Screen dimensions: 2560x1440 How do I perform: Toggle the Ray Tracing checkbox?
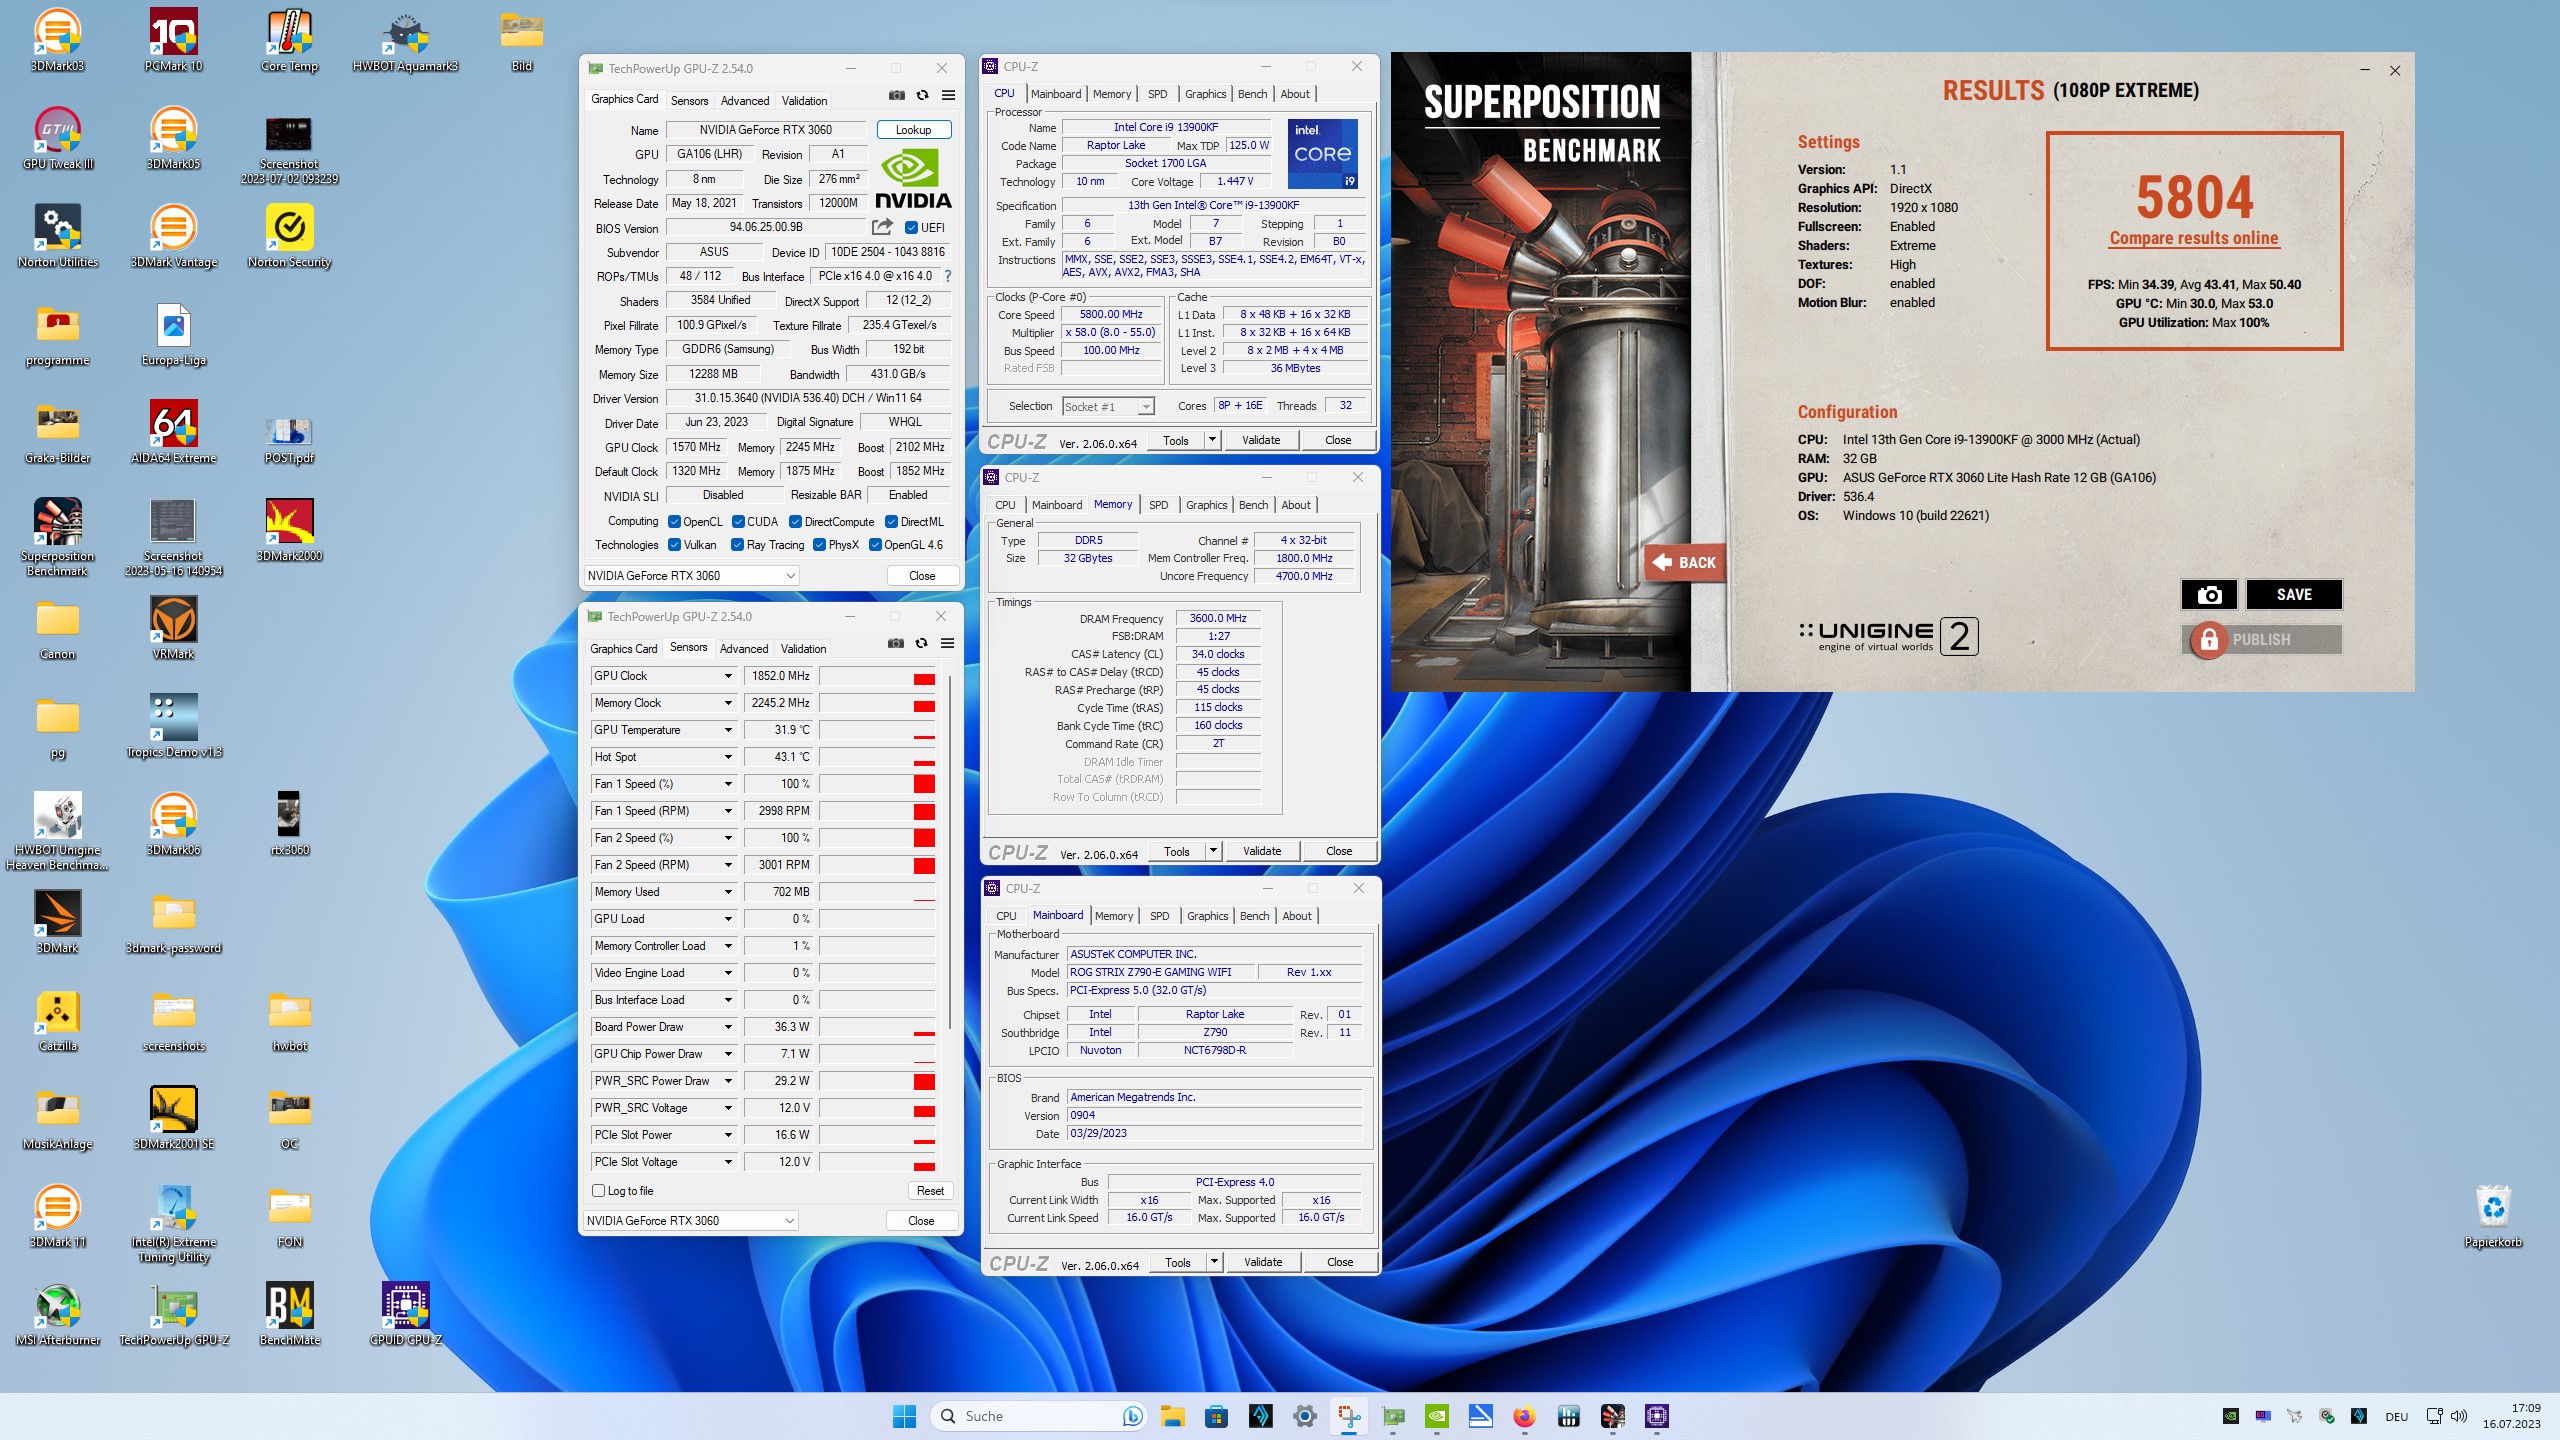tap(737, 545)
